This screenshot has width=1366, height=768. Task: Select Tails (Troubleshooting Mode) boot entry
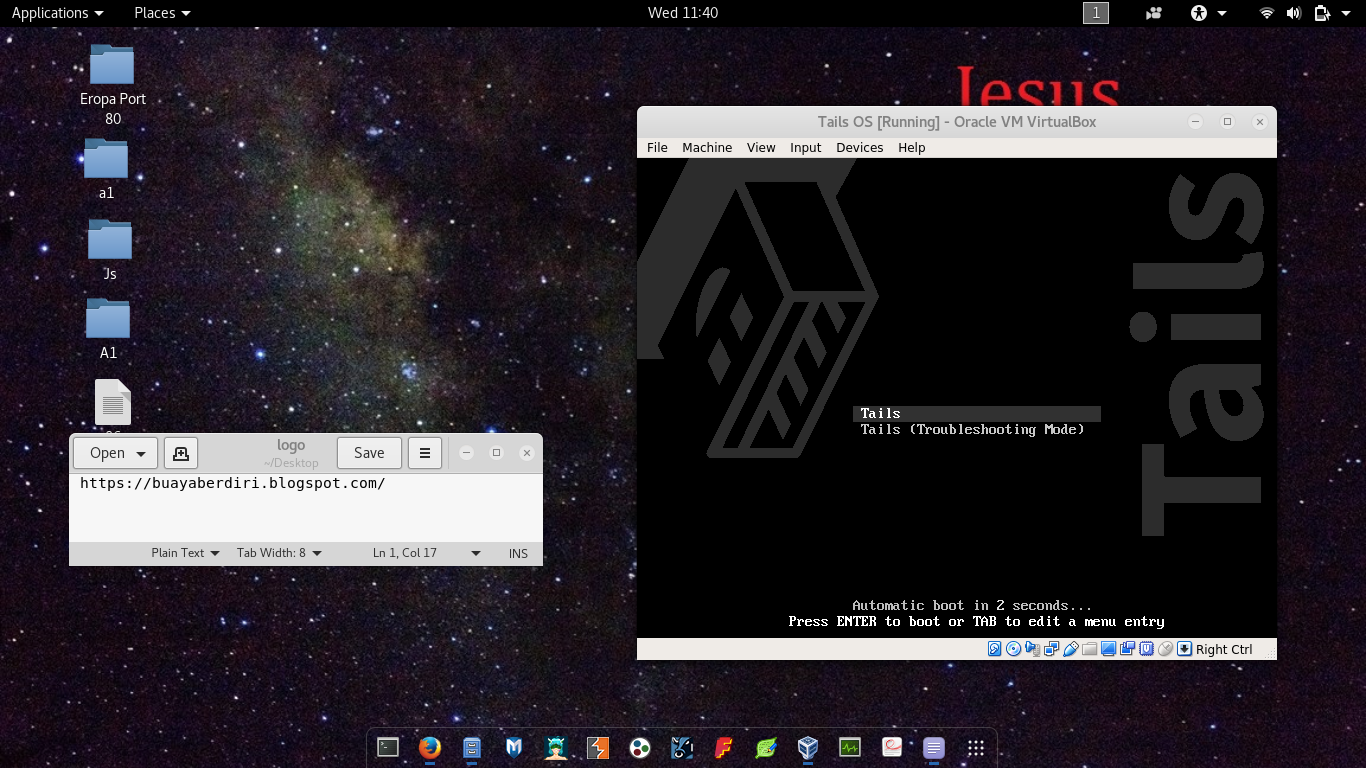point(972,429)
